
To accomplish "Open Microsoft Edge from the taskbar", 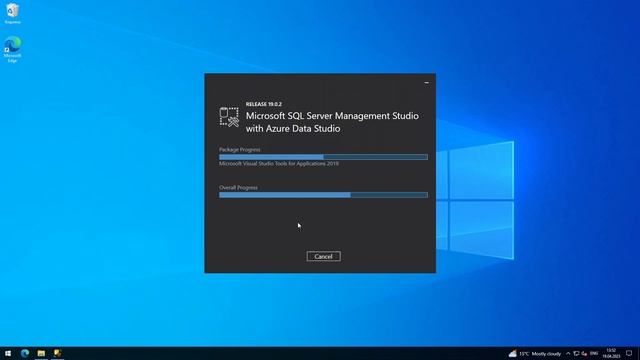I will click(25, 353).
